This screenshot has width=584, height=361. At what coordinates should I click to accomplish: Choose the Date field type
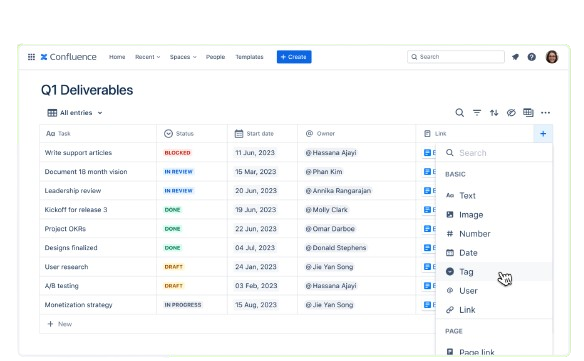(x=494, y=253)
